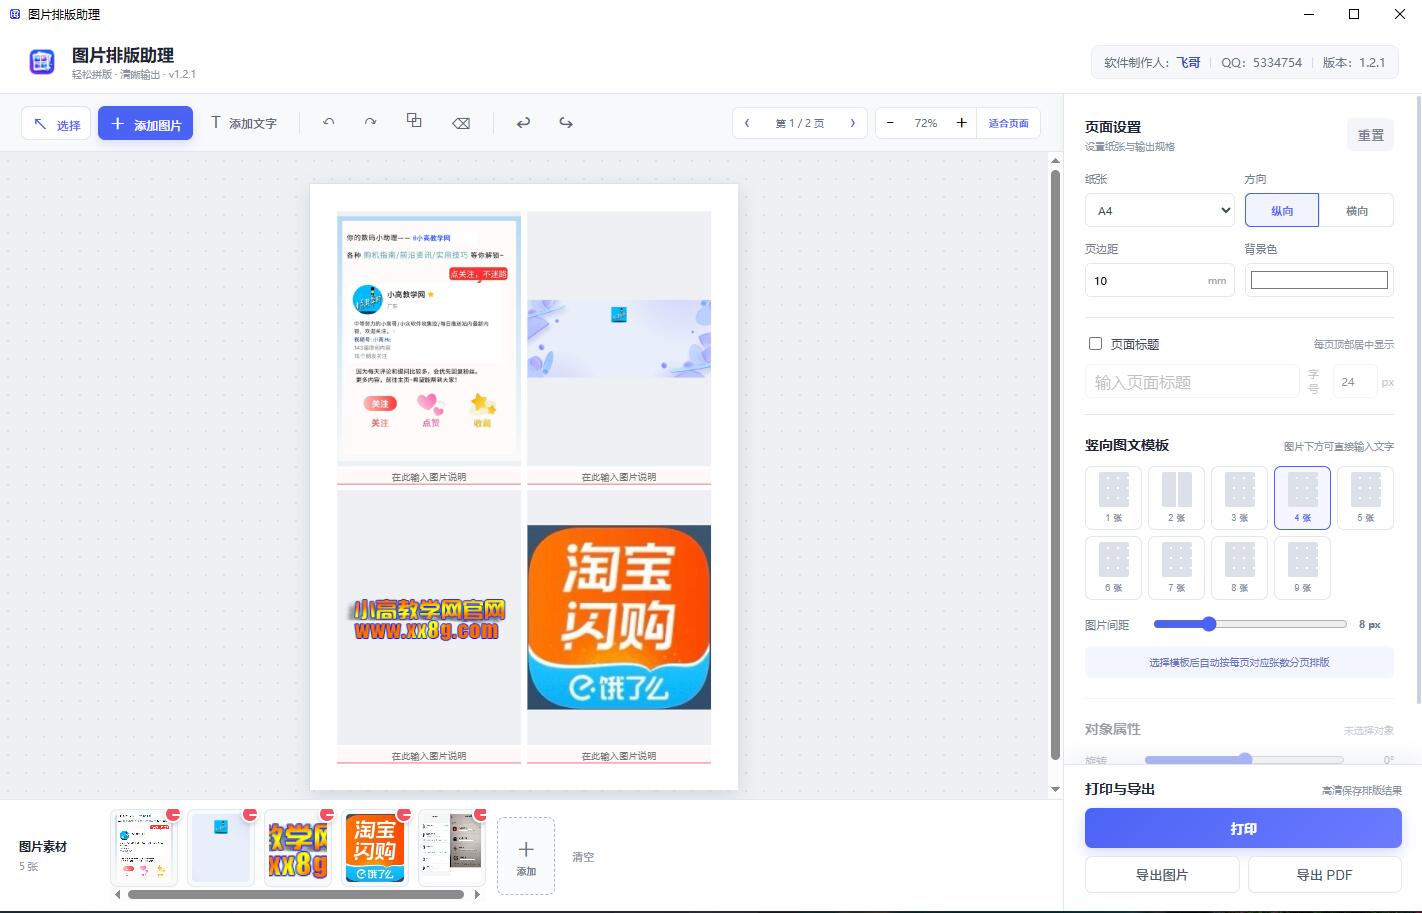Click 清空 to clear image materials

pos(583,857)
